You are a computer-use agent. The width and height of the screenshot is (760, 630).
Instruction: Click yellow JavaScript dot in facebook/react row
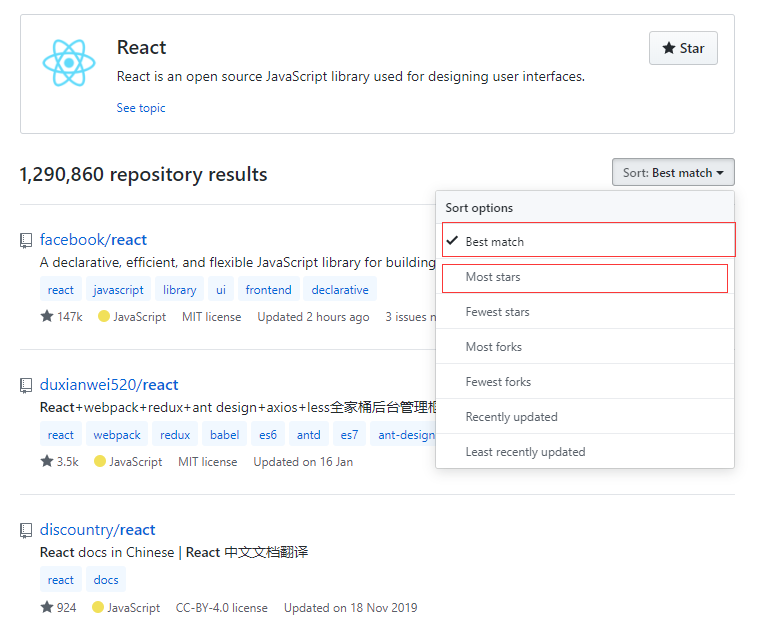(x=103, y=316)
